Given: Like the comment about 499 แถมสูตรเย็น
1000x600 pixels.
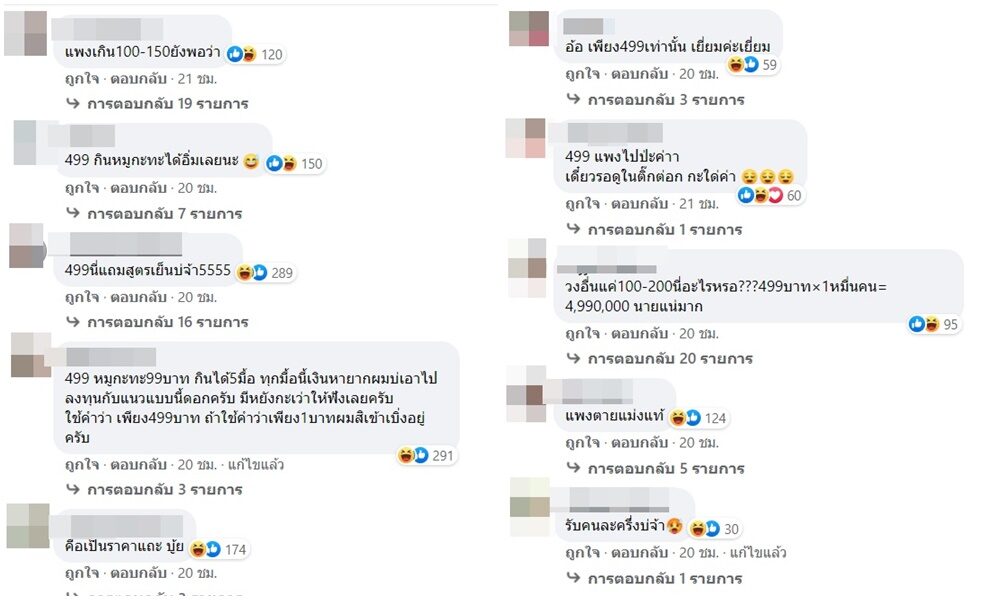Looking at the screenshot, I should [x=82, y=297].
